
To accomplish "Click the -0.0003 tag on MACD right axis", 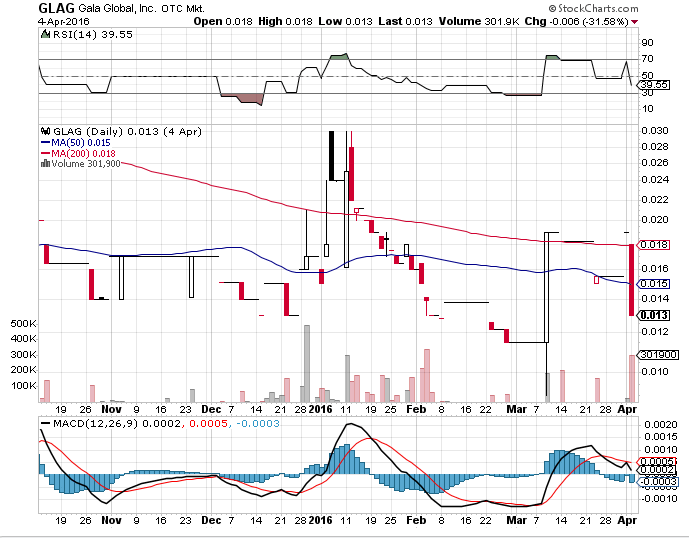I will pos(658,482).
